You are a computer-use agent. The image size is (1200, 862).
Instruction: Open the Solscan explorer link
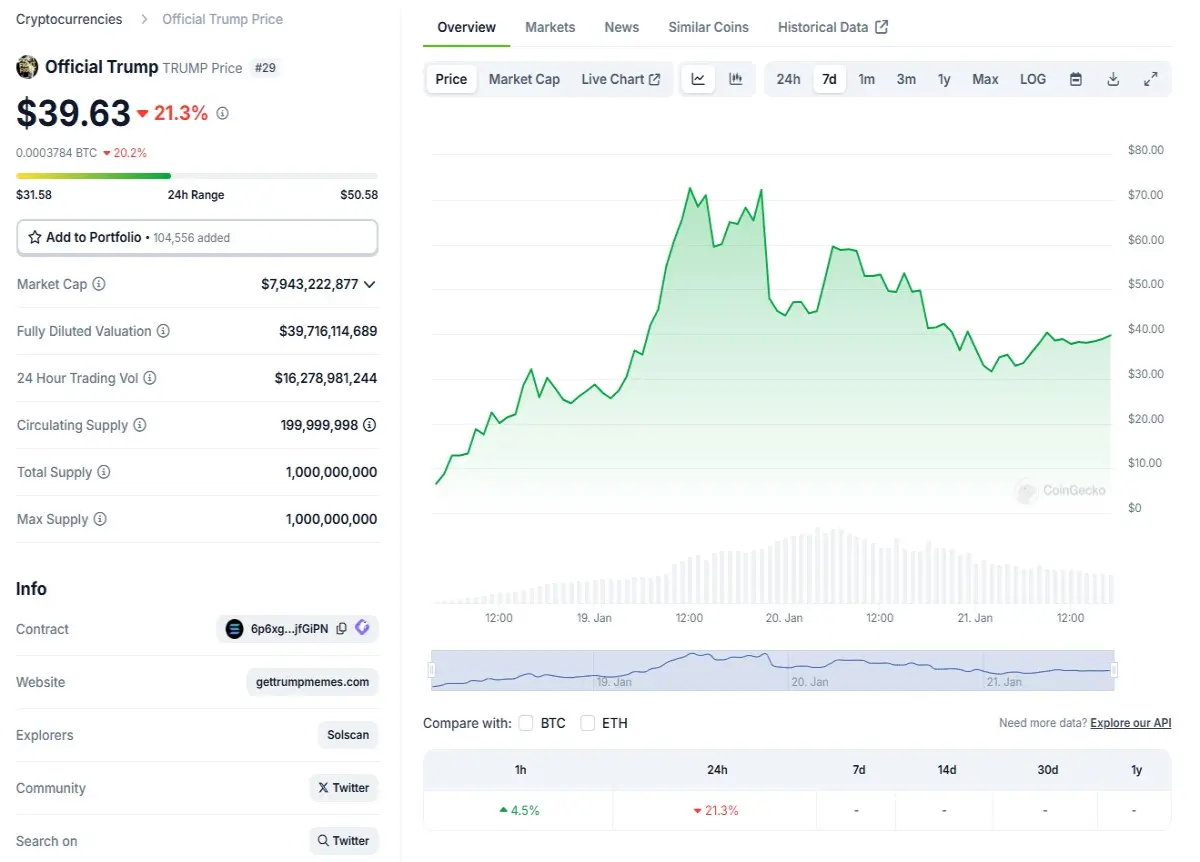pyautogui.click(x=348, y=735)
